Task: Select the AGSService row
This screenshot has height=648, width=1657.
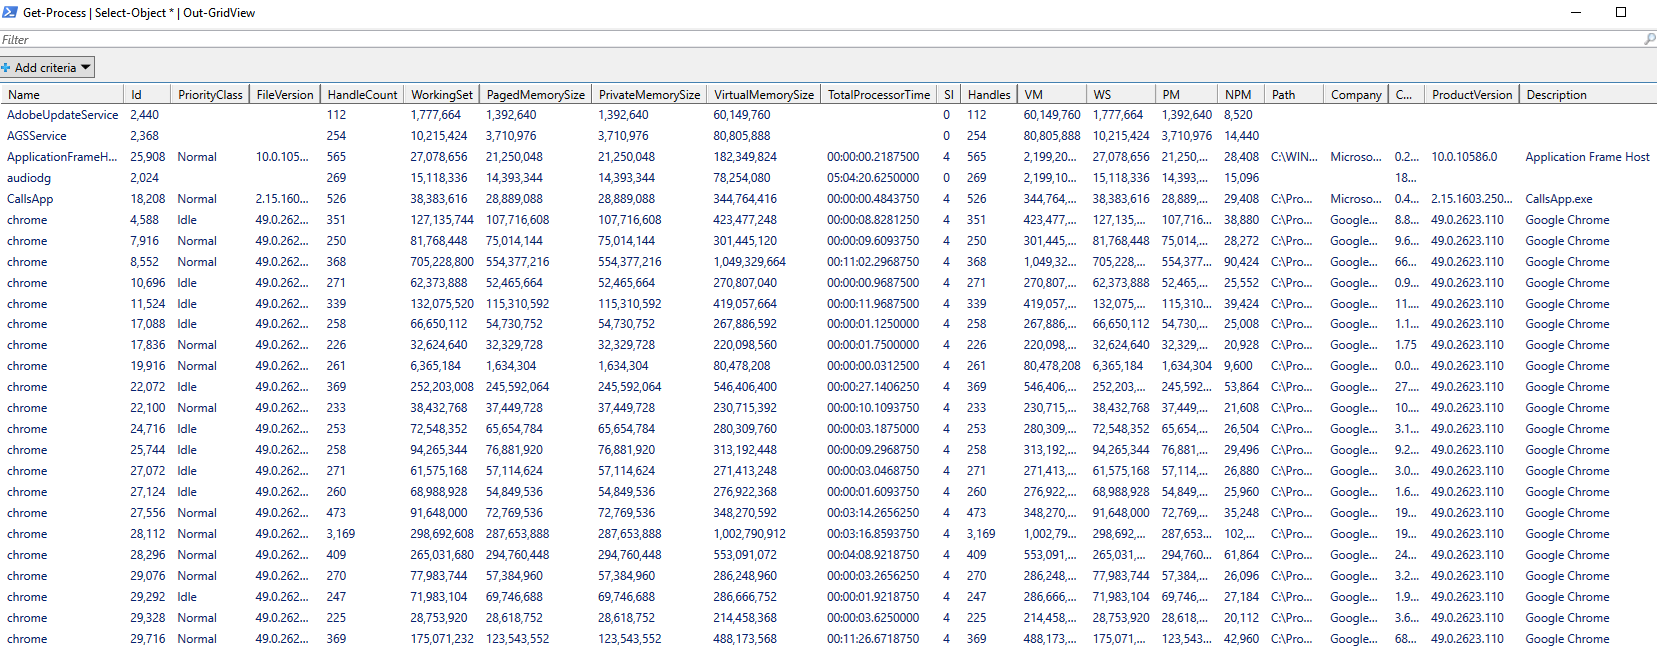Action: tap(37, 136)
